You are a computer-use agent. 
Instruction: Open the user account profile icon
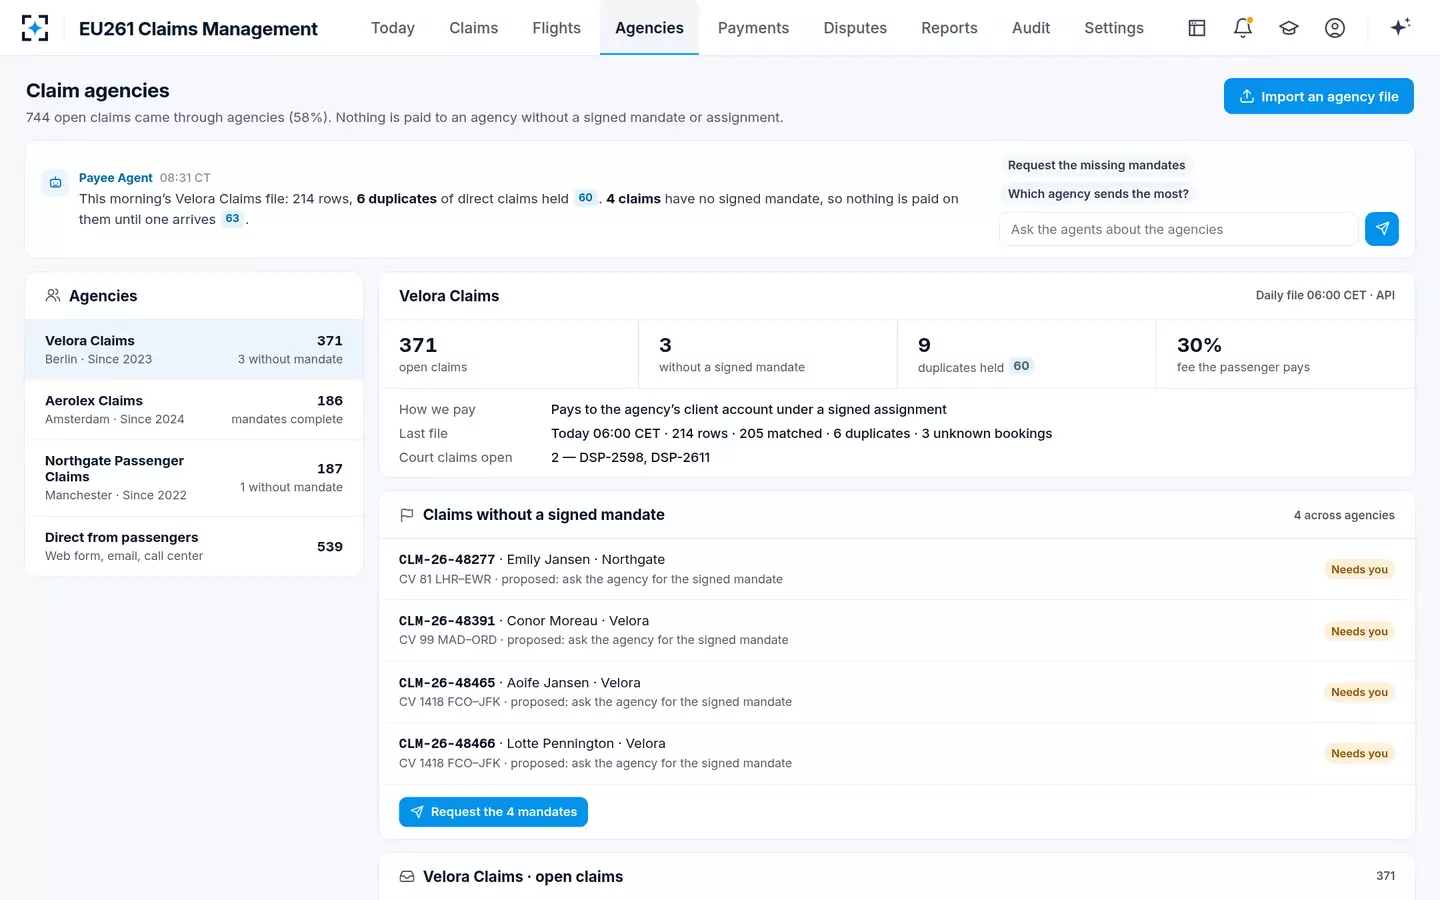point(1335,28)
